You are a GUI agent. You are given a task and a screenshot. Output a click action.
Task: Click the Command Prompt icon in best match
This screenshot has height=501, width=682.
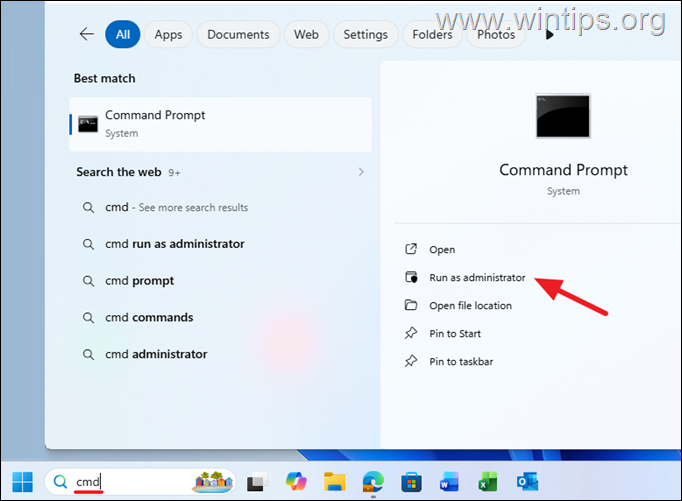tap(88, 124)
